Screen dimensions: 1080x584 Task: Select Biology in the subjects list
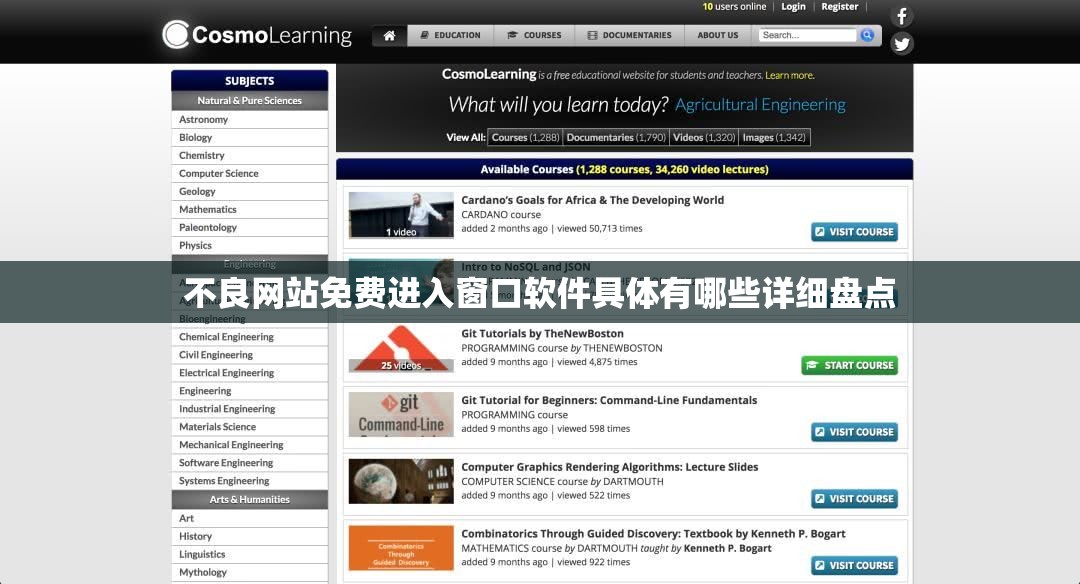click(x=249, y=138)
